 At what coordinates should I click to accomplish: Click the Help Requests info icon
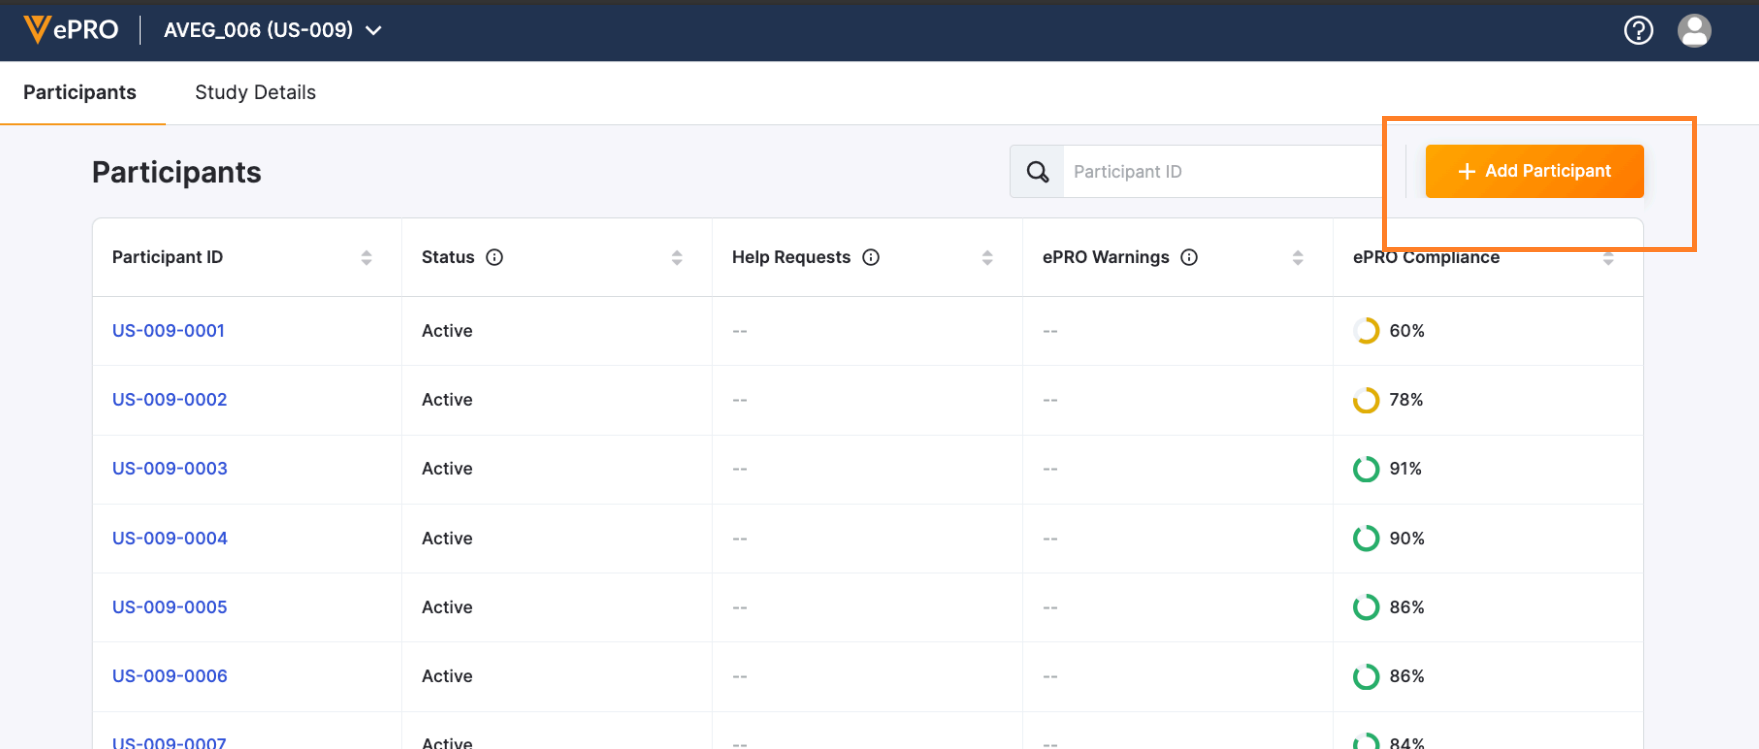[871, 257]
